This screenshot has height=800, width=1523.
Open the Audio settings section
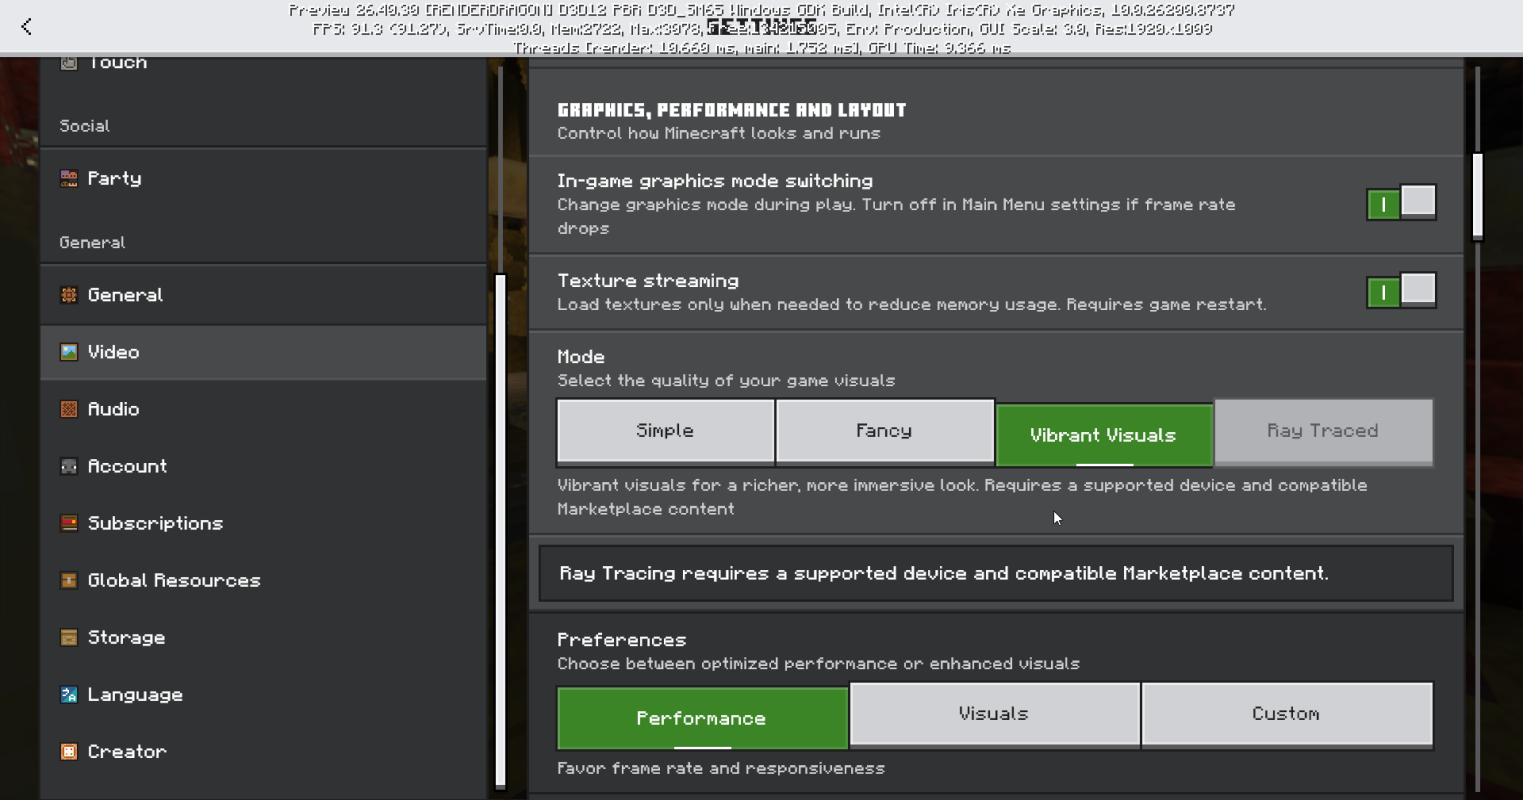264,409
